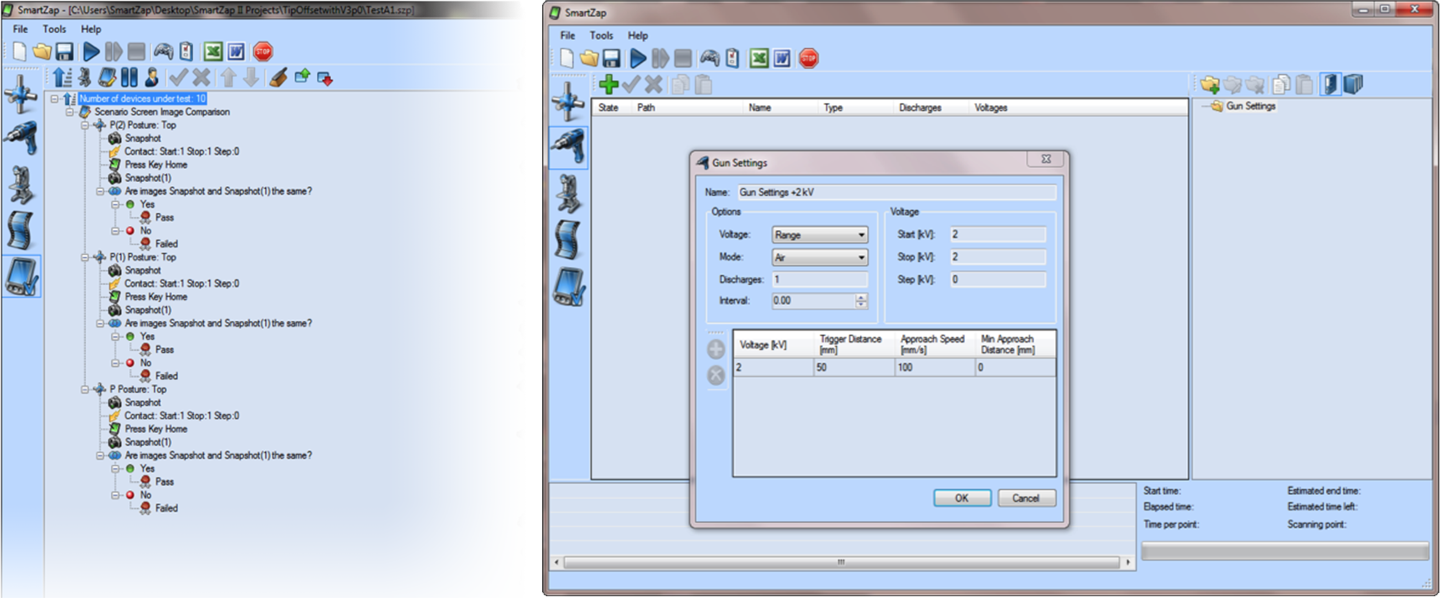Collapse the P(2) Posture: Top tree node
1440x598 pixels.
86,125
